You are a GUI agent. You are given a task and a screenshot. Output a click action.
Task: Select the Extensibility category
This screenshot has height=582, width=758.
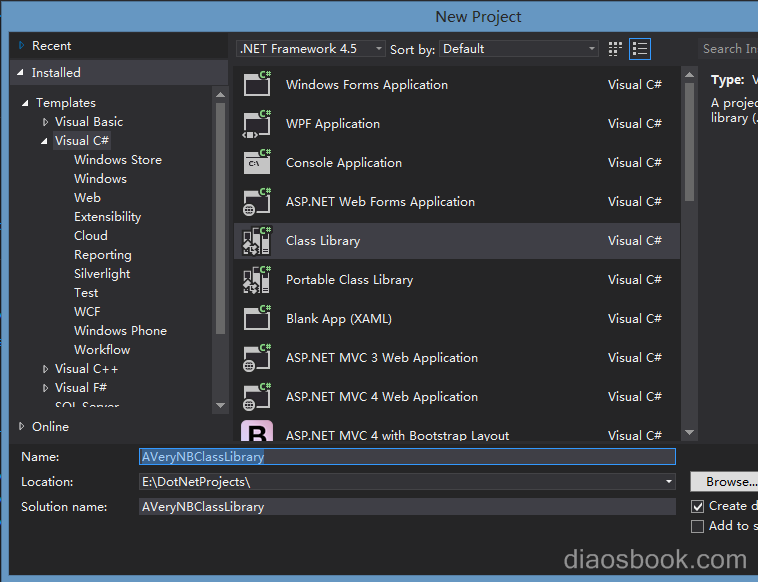point(107,217)
